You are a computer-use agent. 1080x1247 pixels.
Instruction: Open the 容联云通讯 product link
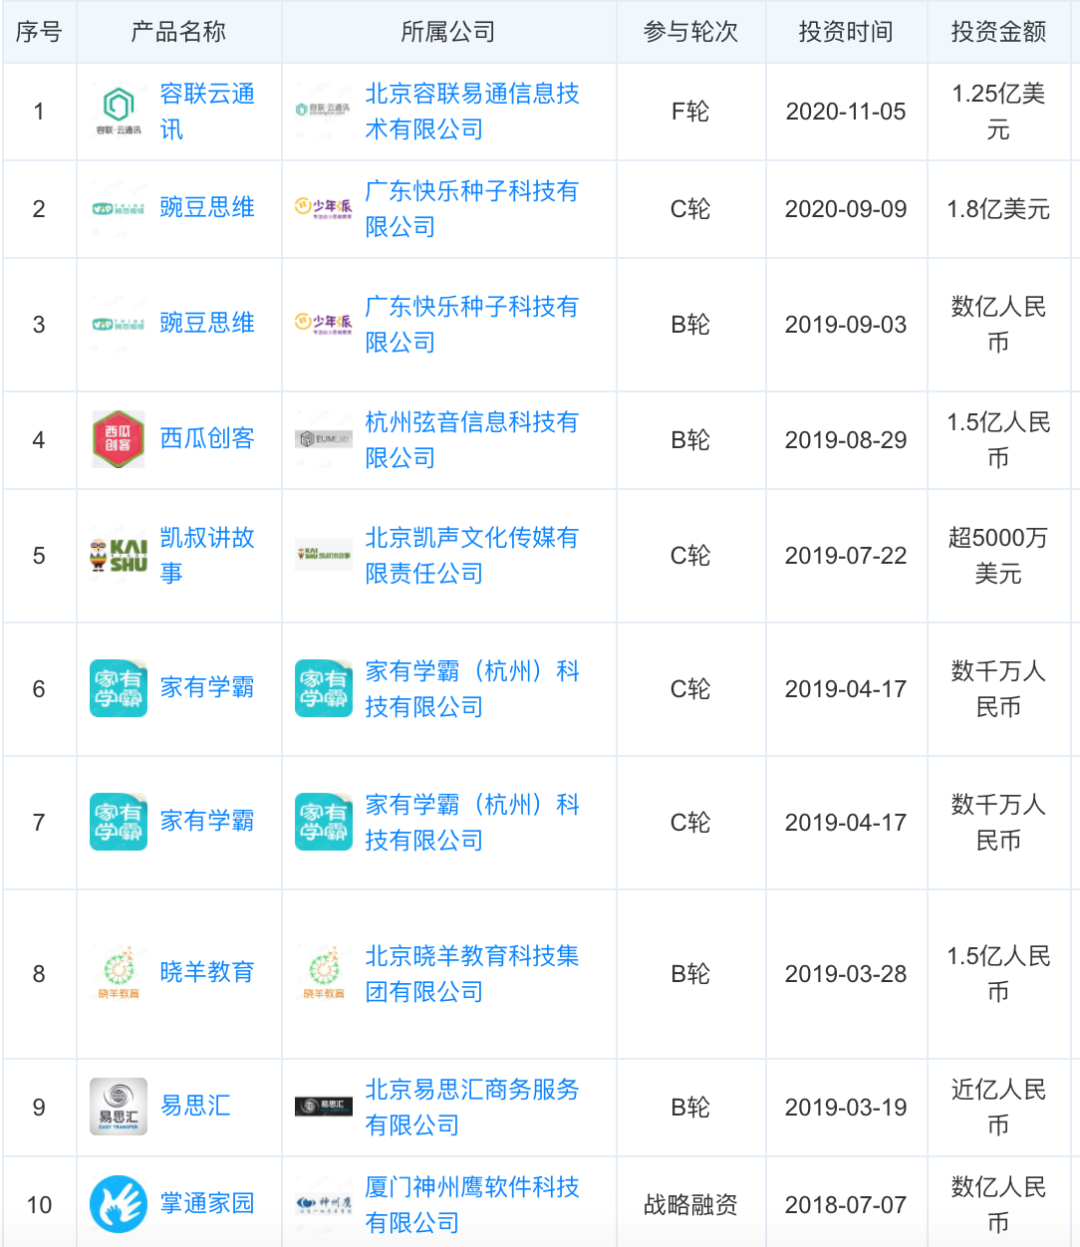(x=207, y=111)
